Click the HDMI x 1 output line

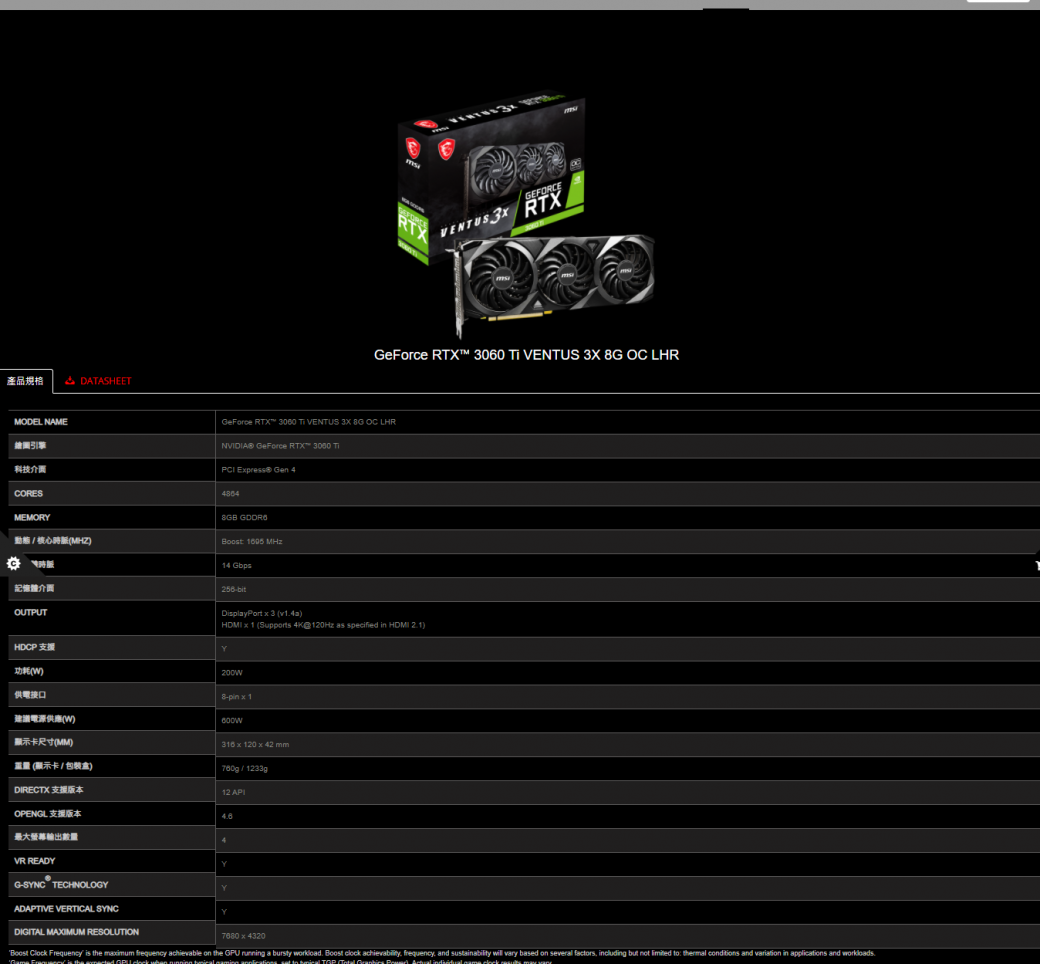(x=324, y=625)
